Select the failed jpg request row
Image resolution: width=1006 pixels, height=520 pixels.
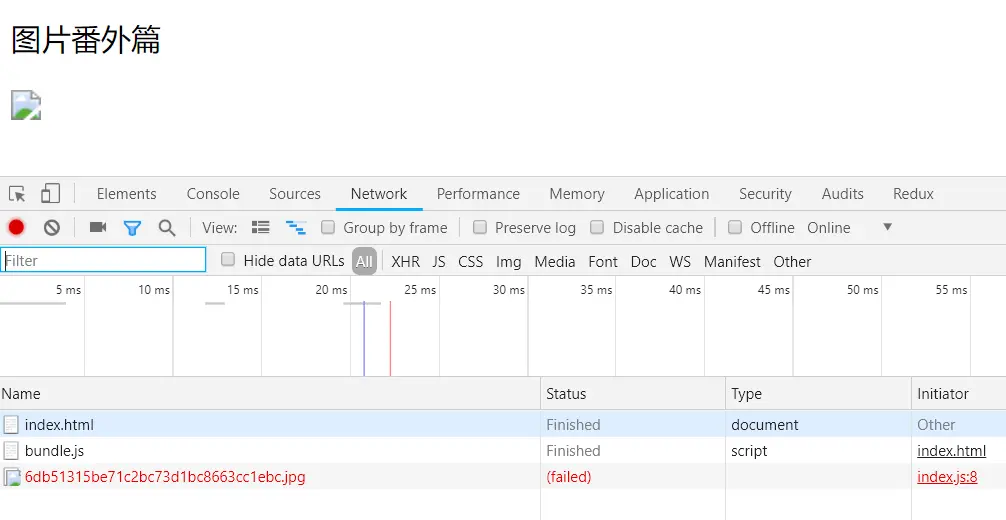165,477
